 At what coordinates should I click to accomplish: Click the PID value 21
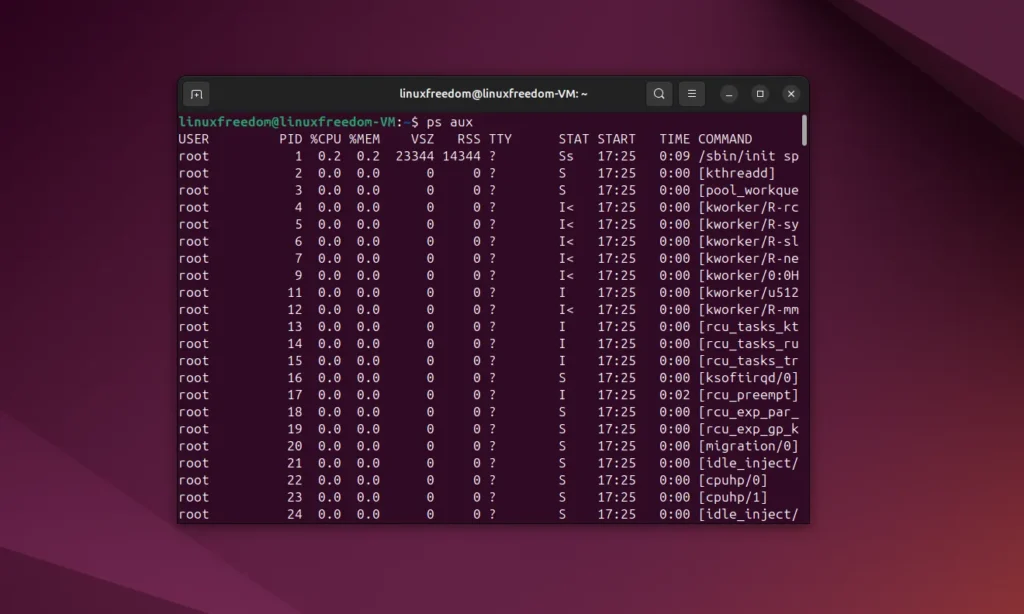pos(295,463)
